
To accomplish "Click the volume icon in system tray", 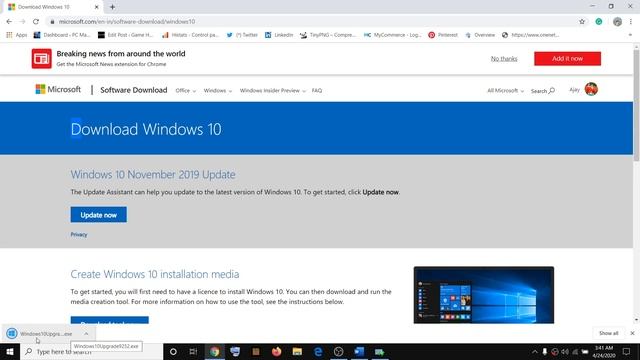I will [565, 352].
